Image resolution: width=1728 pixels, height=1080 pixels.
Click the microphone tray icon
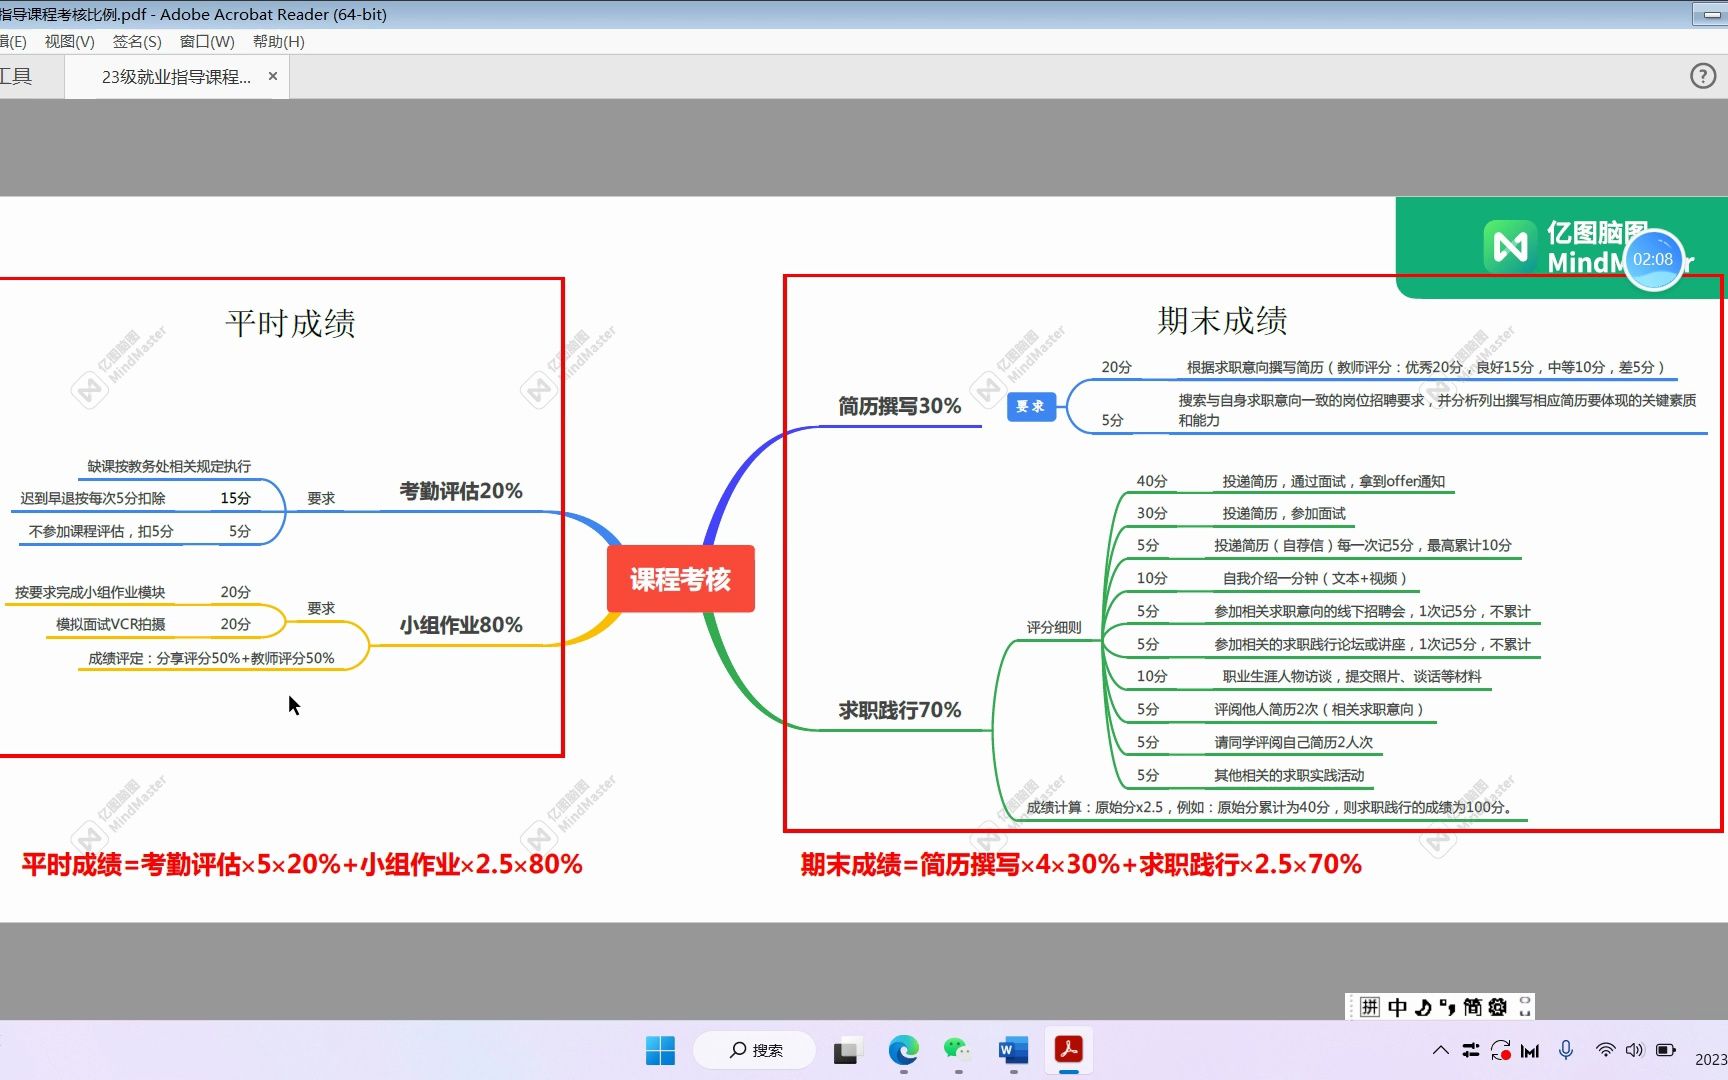1566,1050
